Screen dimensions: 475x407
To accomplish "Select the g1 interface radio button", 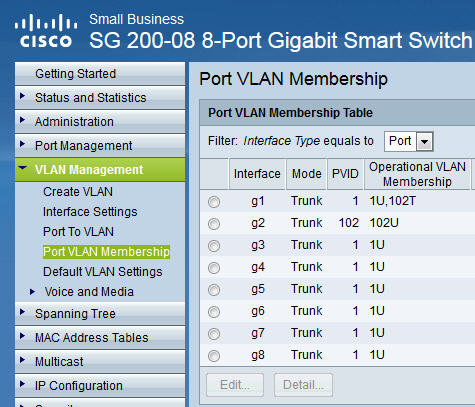I will point(214,202).
